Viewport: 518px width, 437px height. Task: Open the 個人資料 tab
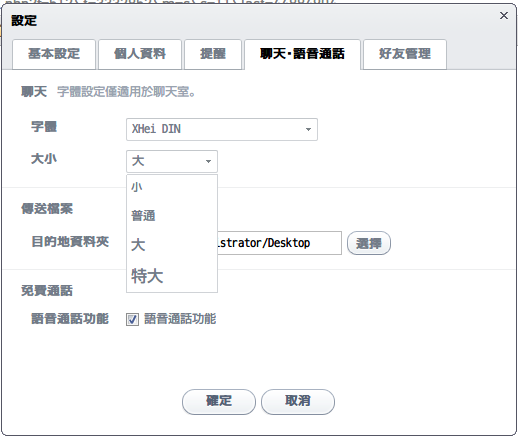(140, 54)
